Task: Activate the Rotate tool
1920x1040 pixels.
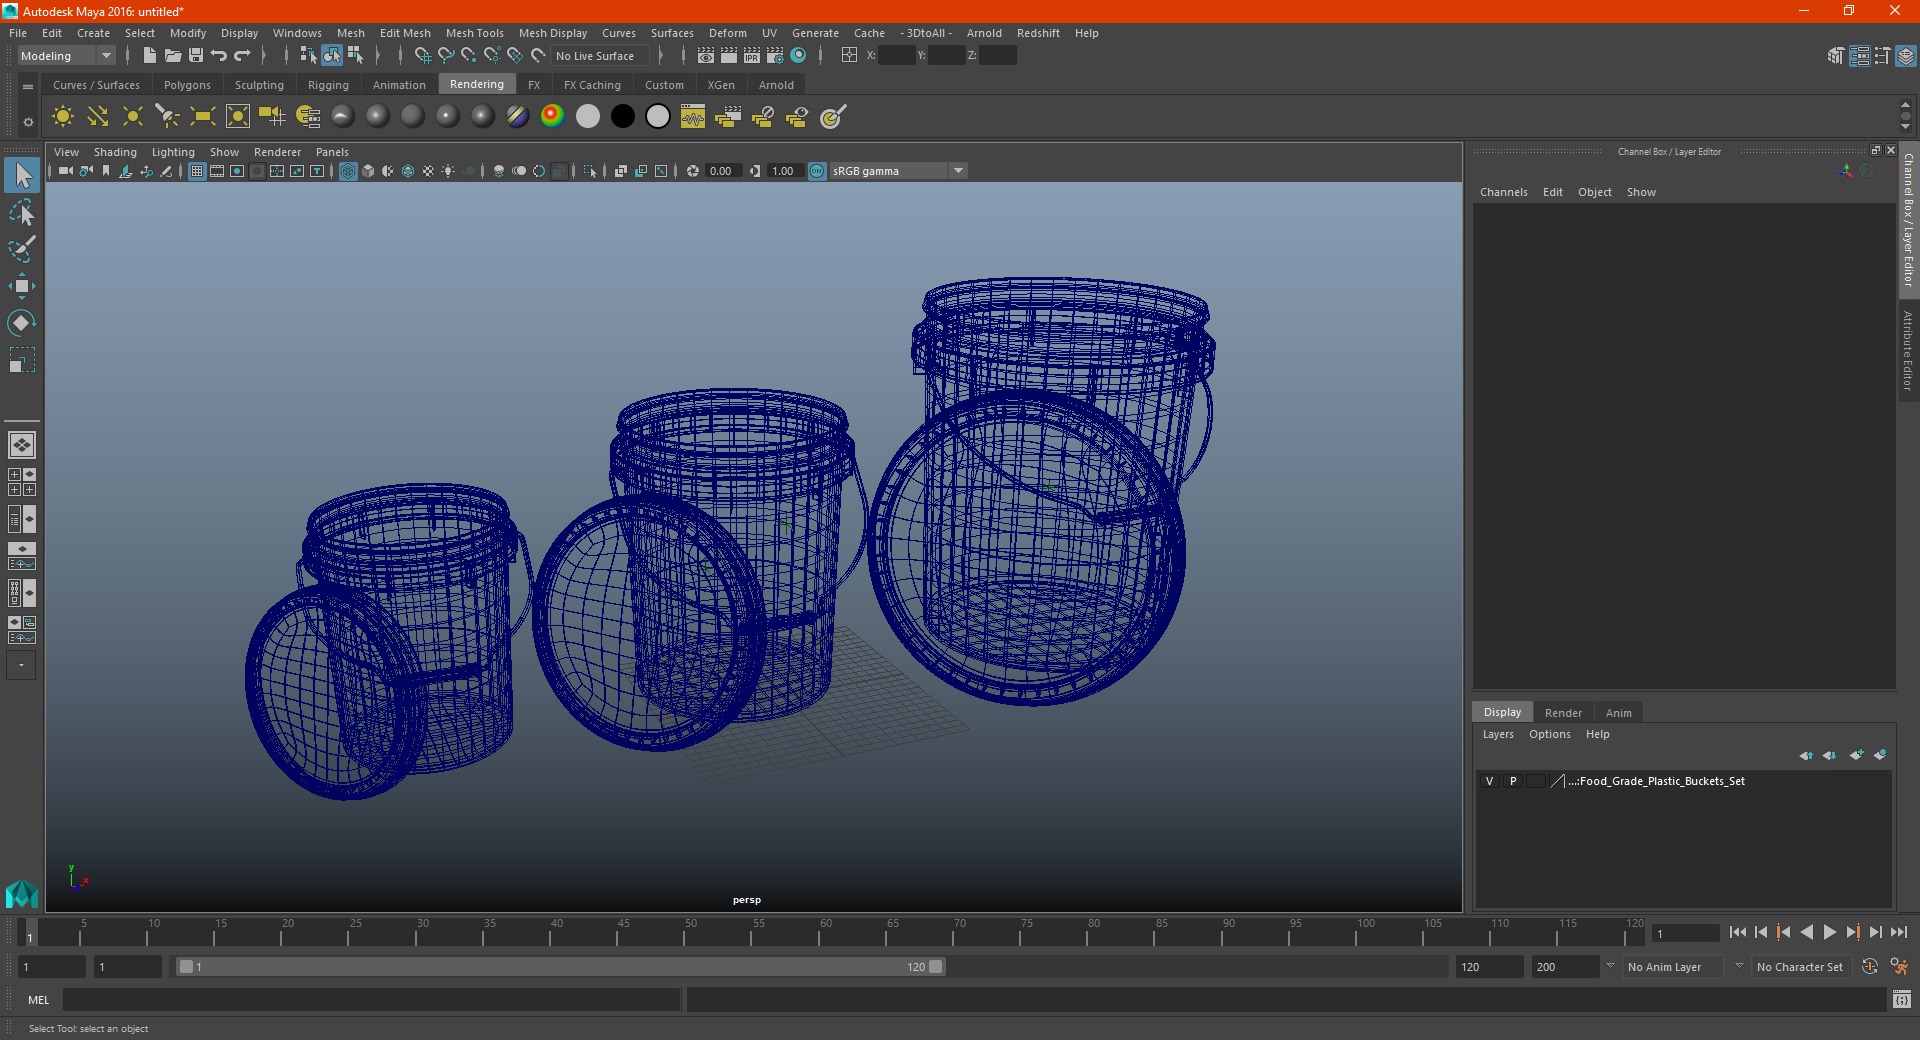Action: tap(22, 323)
